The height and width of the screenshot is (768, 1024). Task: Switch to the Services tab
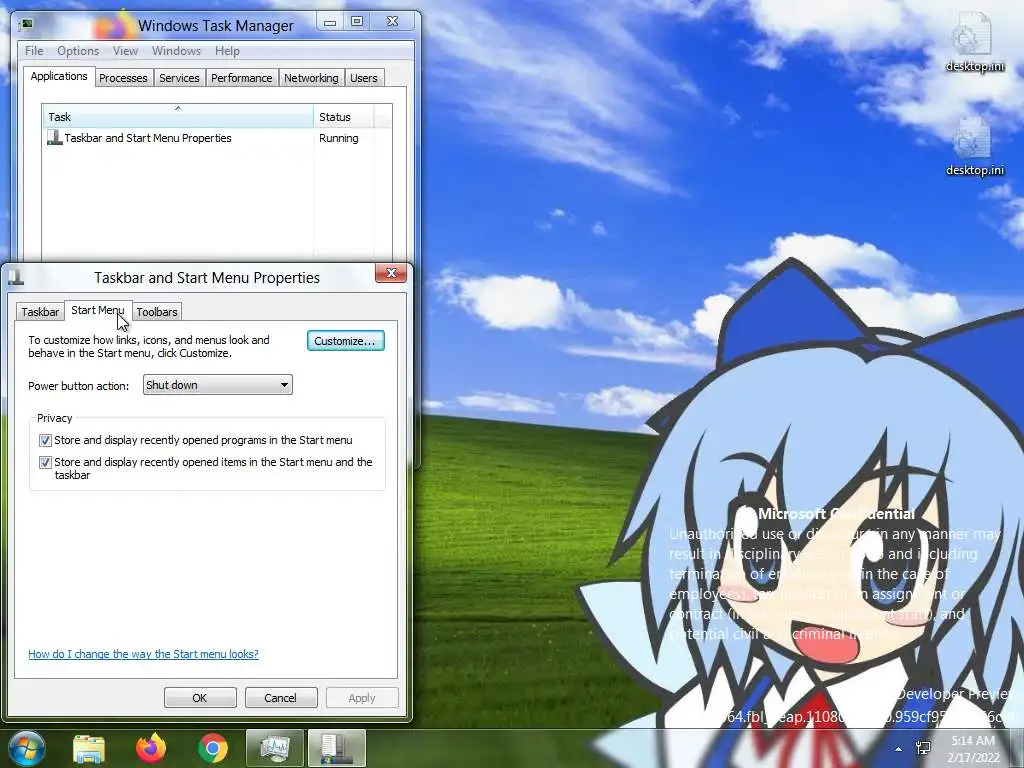point(180,78)
